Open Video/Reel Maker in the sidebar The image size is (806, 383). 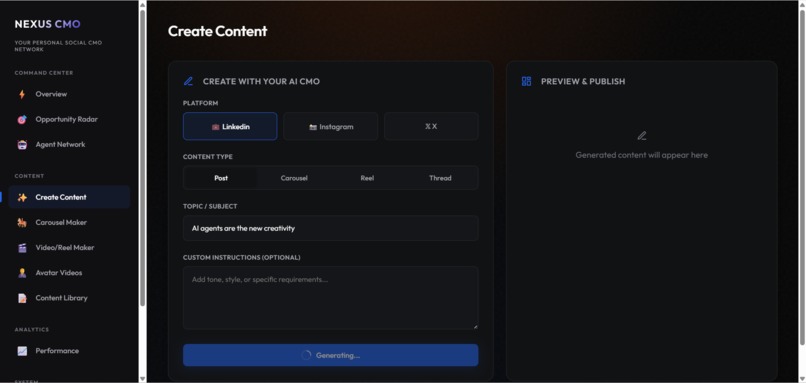pos(69,248)
